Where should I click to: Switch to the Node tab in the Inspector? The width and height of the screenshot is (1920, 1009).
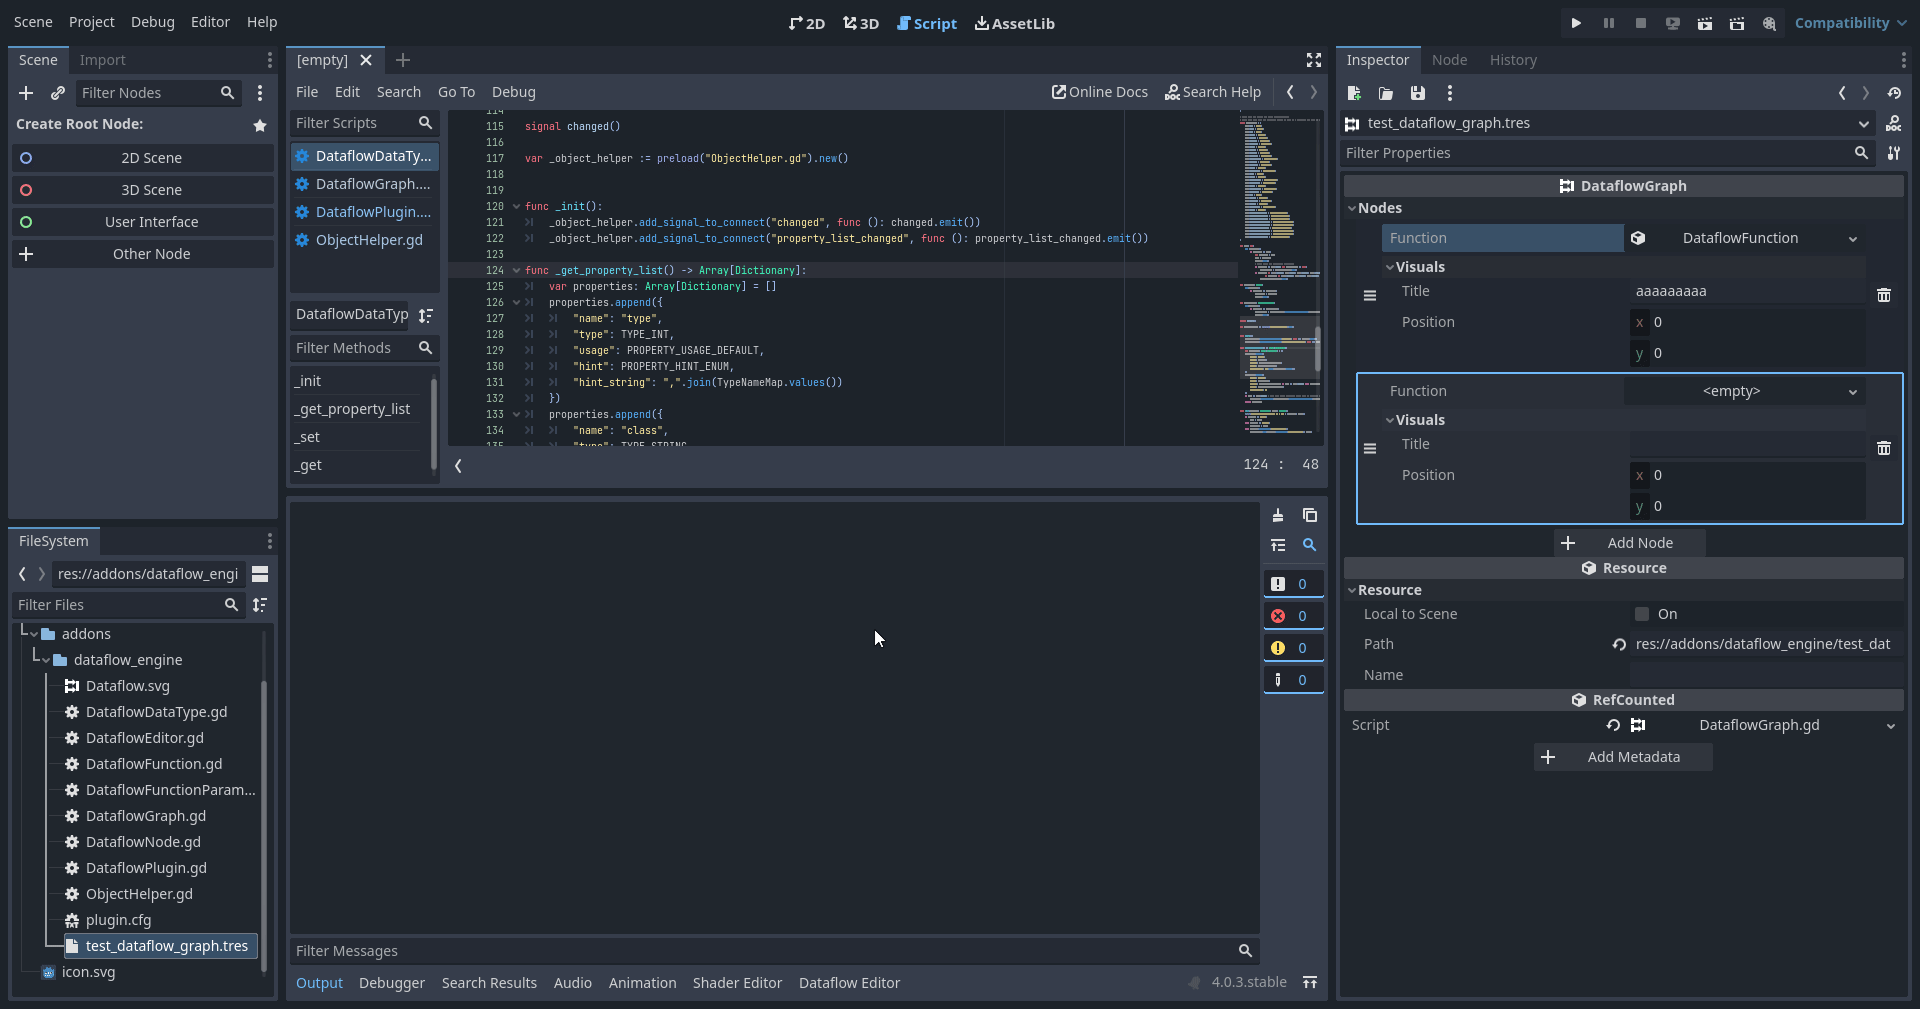tap(1450, 60)
